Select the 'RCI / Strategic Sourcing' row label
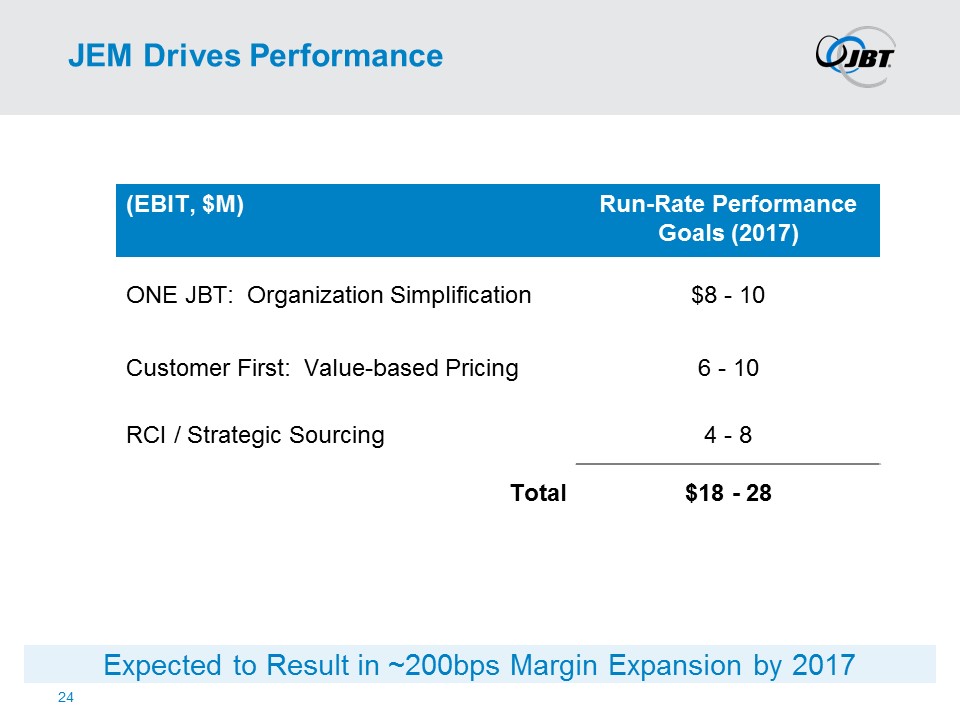This screenshot has height=720, width=960. click(x=255, y=435)
